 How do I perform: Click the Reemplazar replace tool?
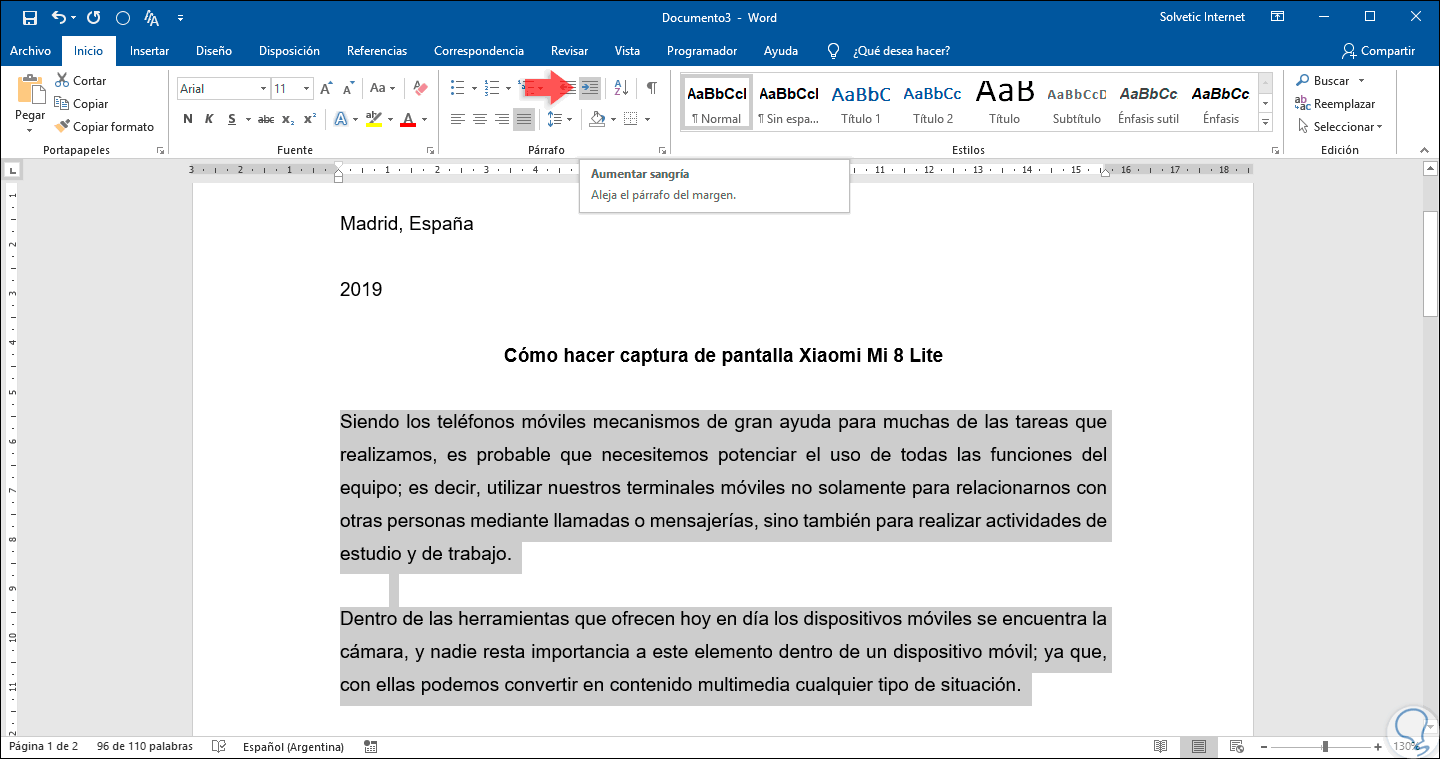tap(1335, 104)
